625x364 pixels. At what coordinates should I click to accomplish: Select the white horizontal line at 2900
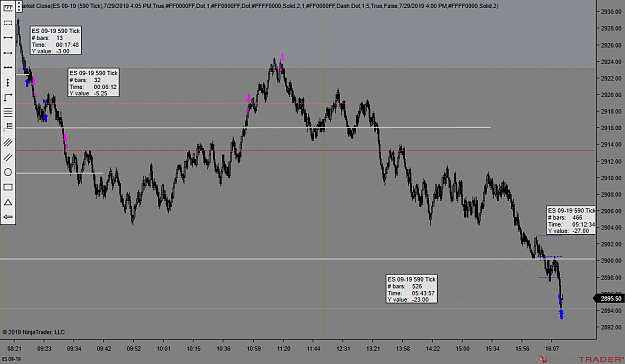[x=298, y=259]
